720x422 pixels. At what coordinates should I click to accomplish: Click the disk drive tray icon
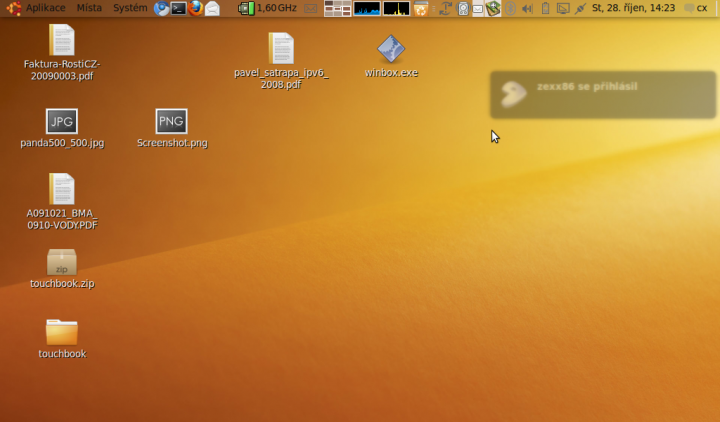tap(463, 8)
